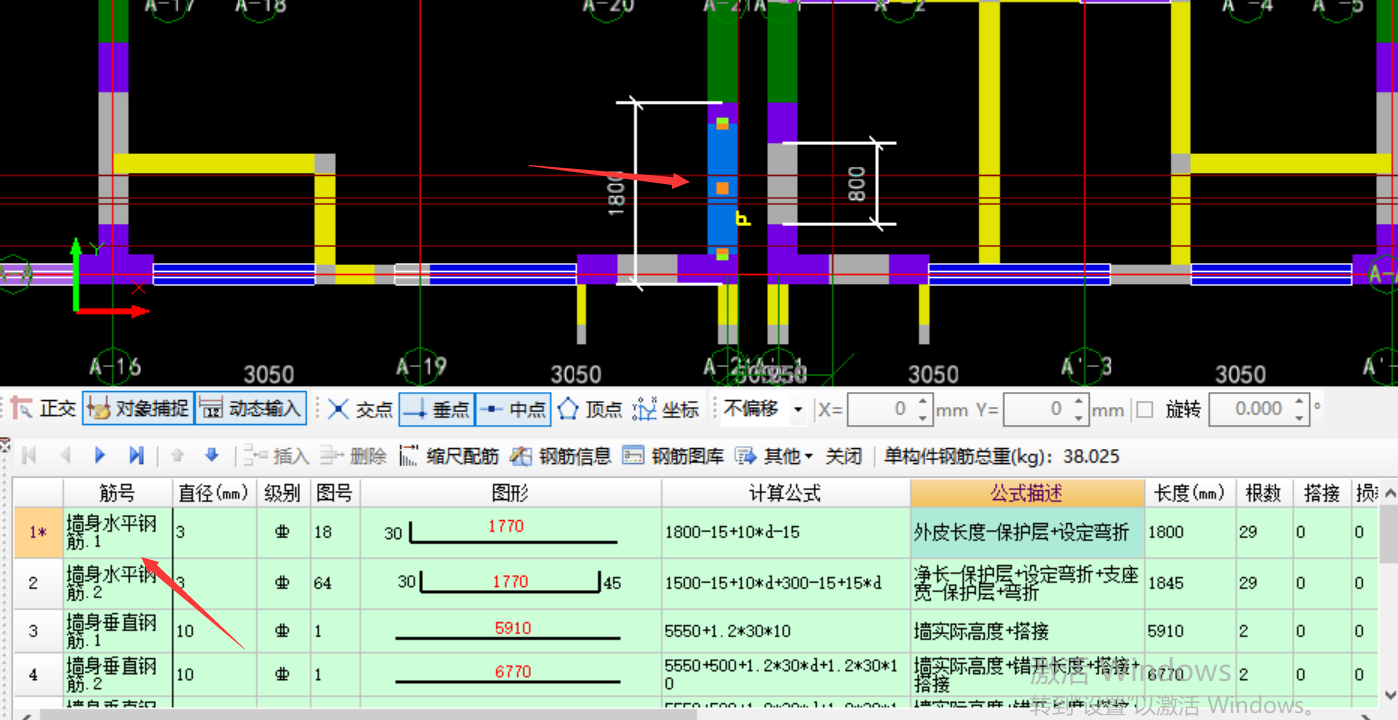Select row header 4

click(38, 674)
